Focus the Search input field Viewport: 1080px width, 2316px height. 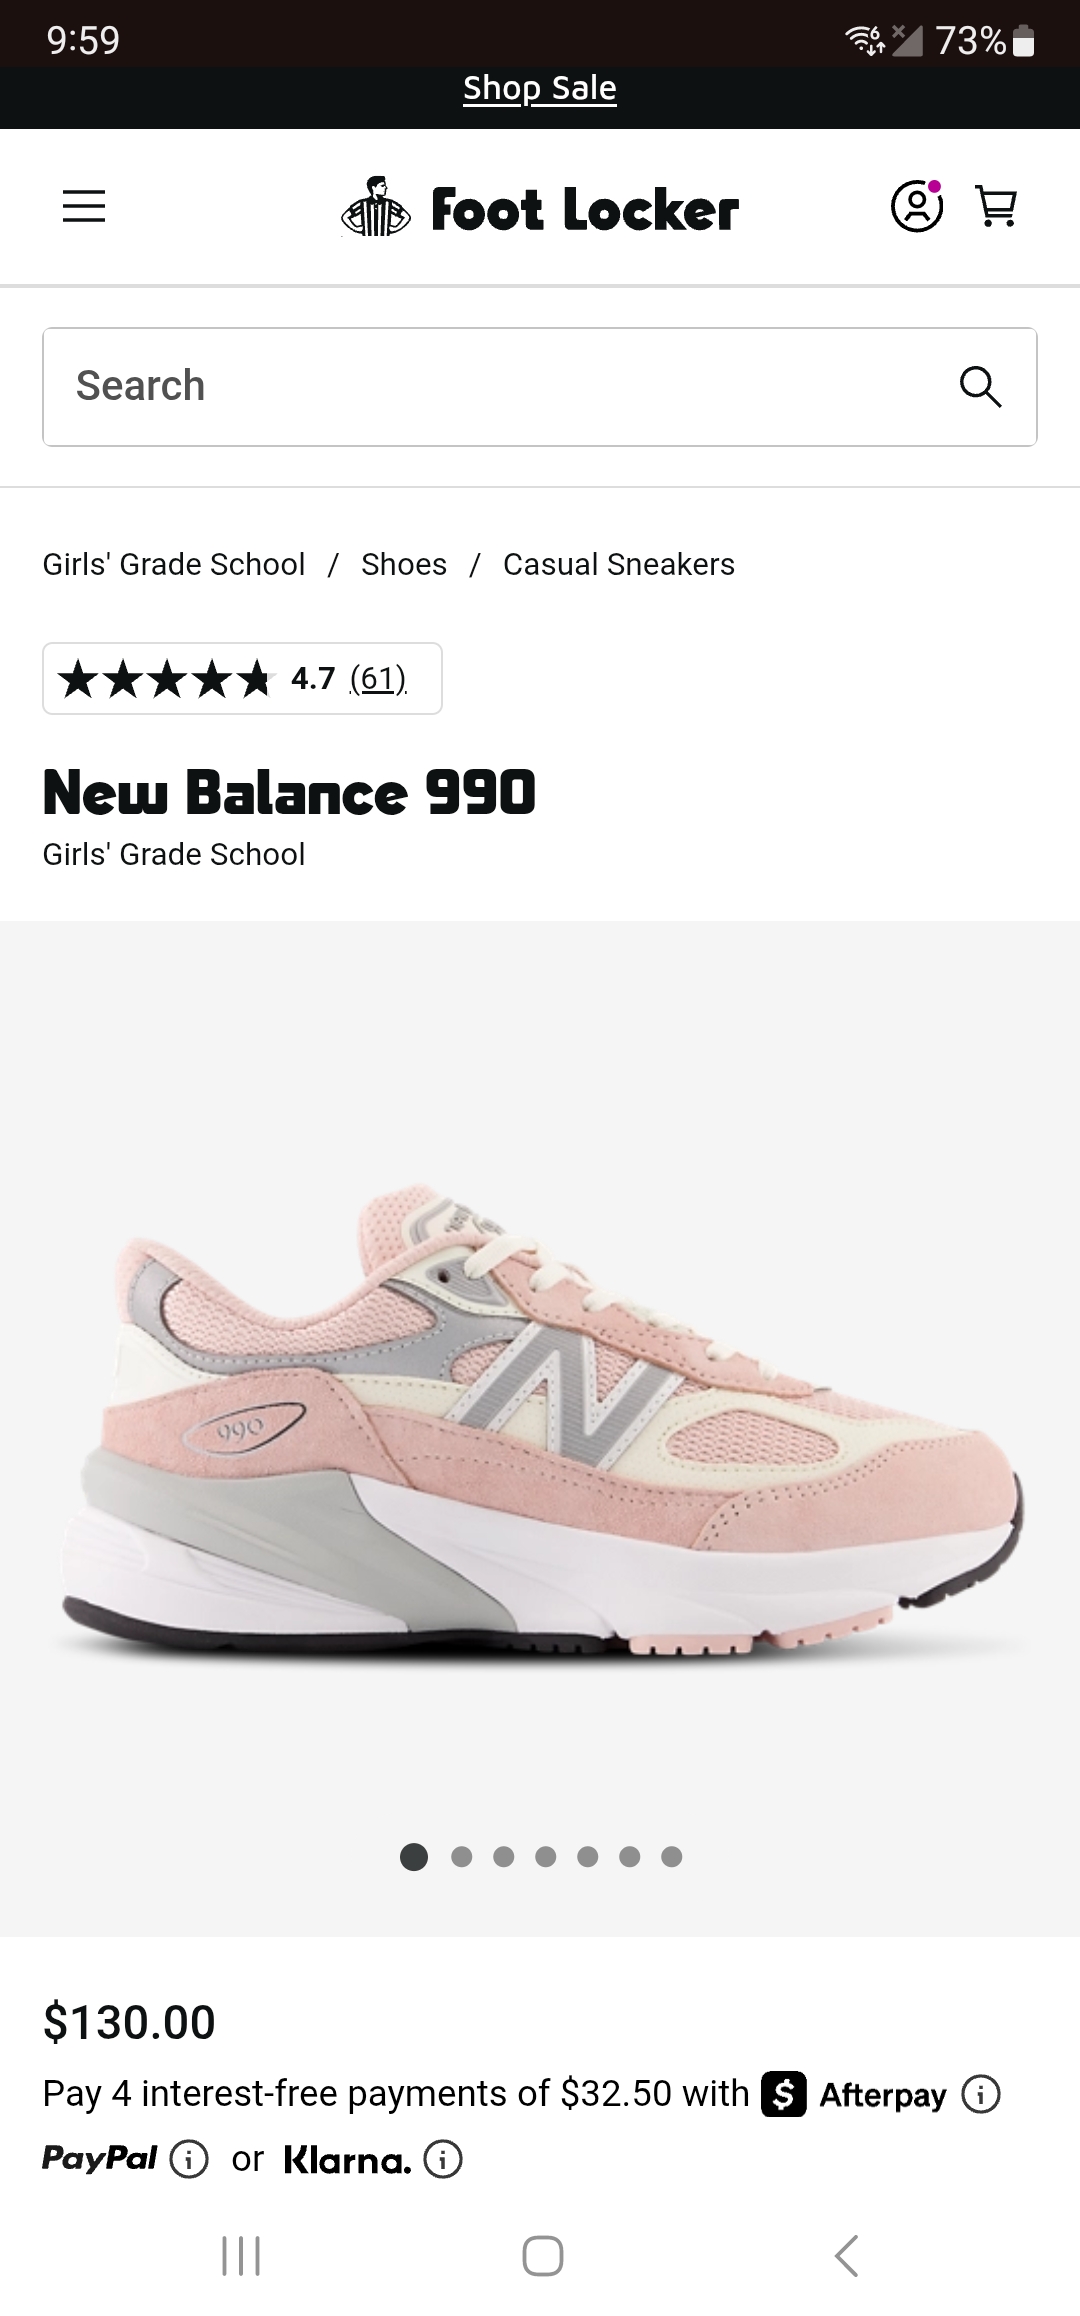[540, 387]
